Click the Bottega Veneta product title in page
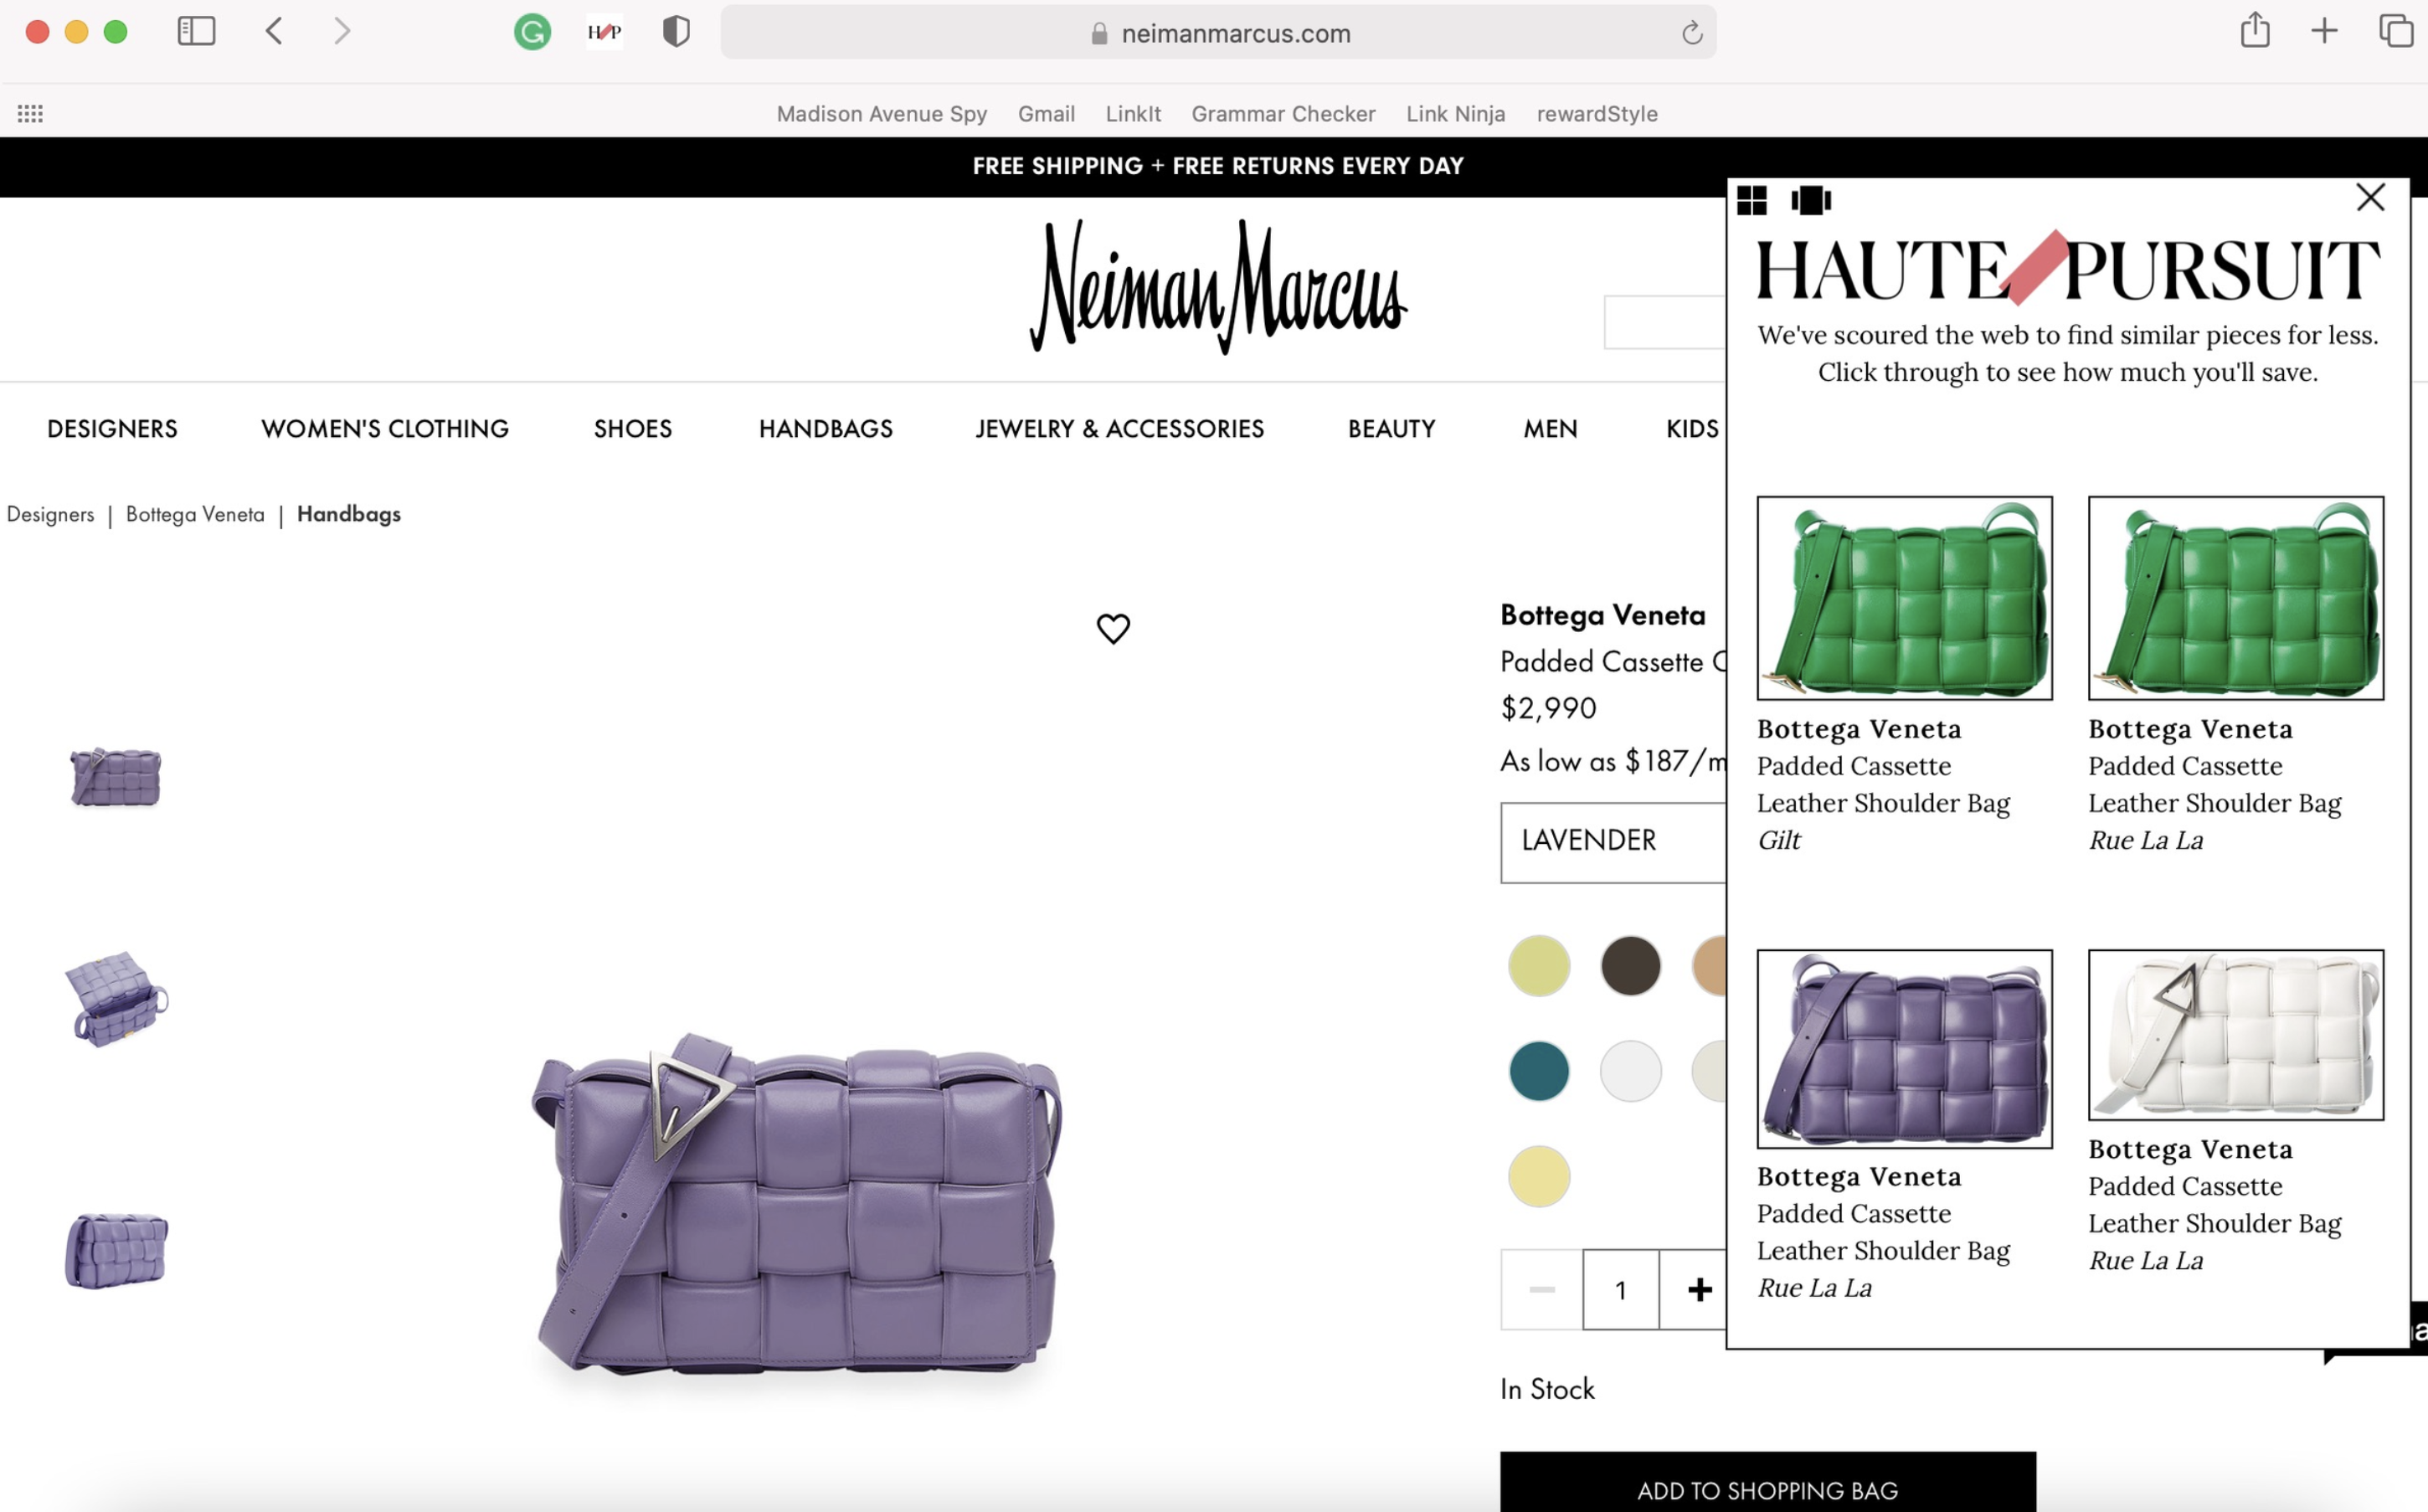Screen dimensions: 2428x1512 coord(1603,615)
